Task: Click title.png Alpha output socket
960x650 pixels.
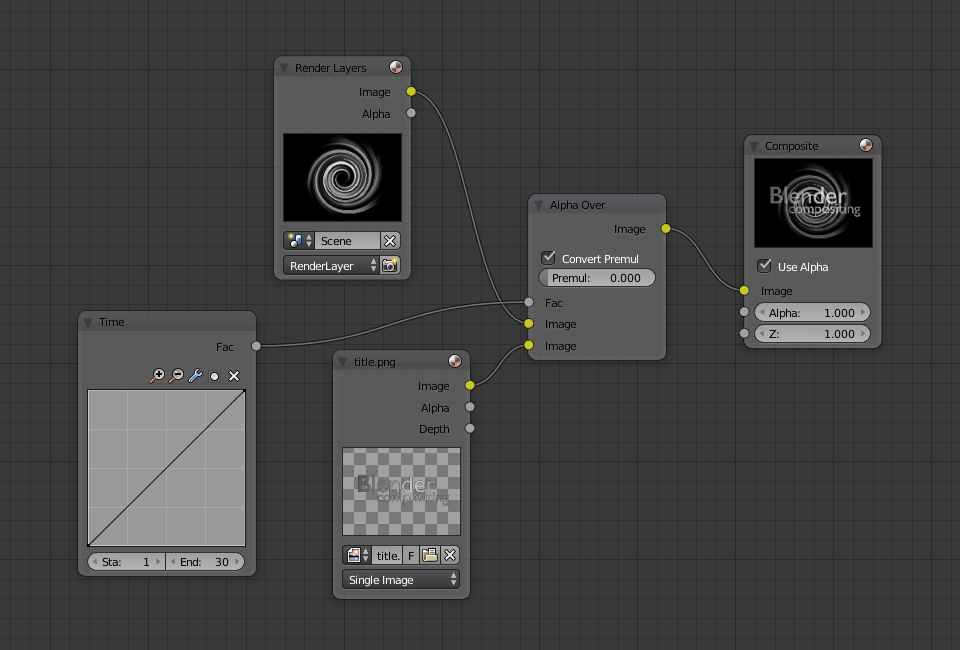Action: (x=470, y=407)
